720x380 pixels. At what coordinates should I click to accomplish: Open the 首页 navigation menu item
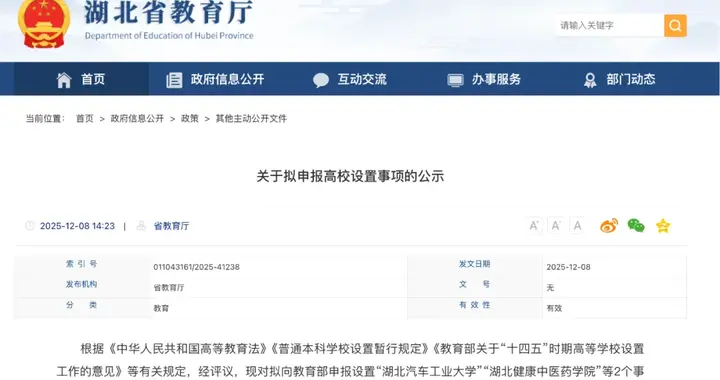[81, 79]
